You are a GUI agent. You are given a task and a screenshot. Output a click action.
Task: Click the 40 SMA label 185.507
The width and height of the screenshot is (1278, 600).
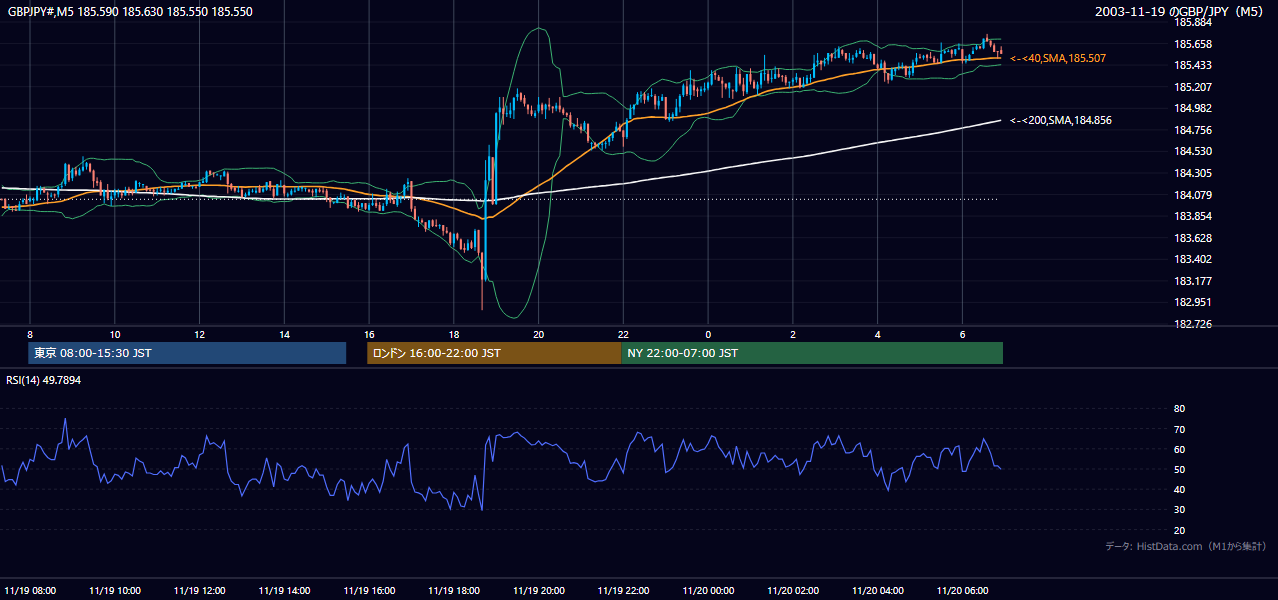click(1058, 59)
